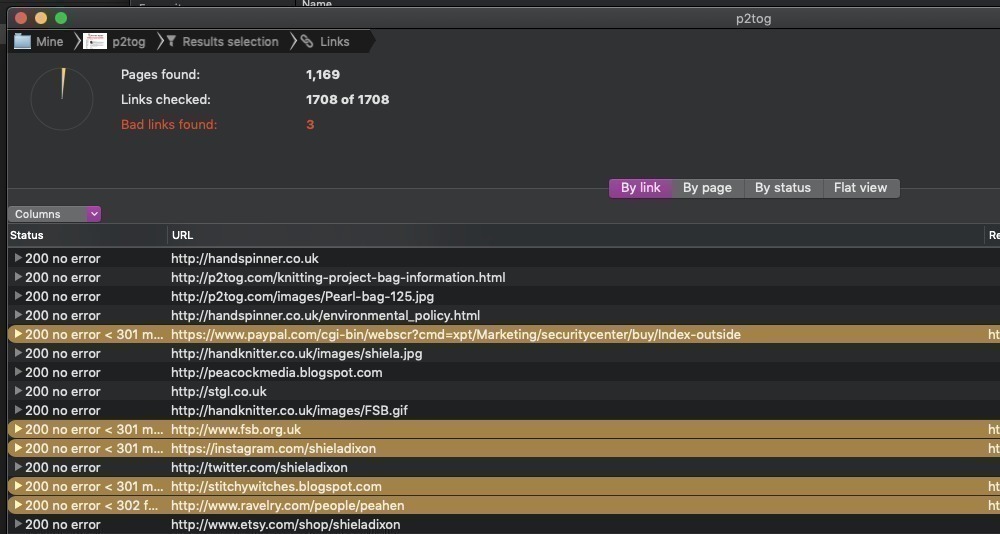Click the p2tog site thumbnail
Screen dimensions: 1000x534
[95, 41]
